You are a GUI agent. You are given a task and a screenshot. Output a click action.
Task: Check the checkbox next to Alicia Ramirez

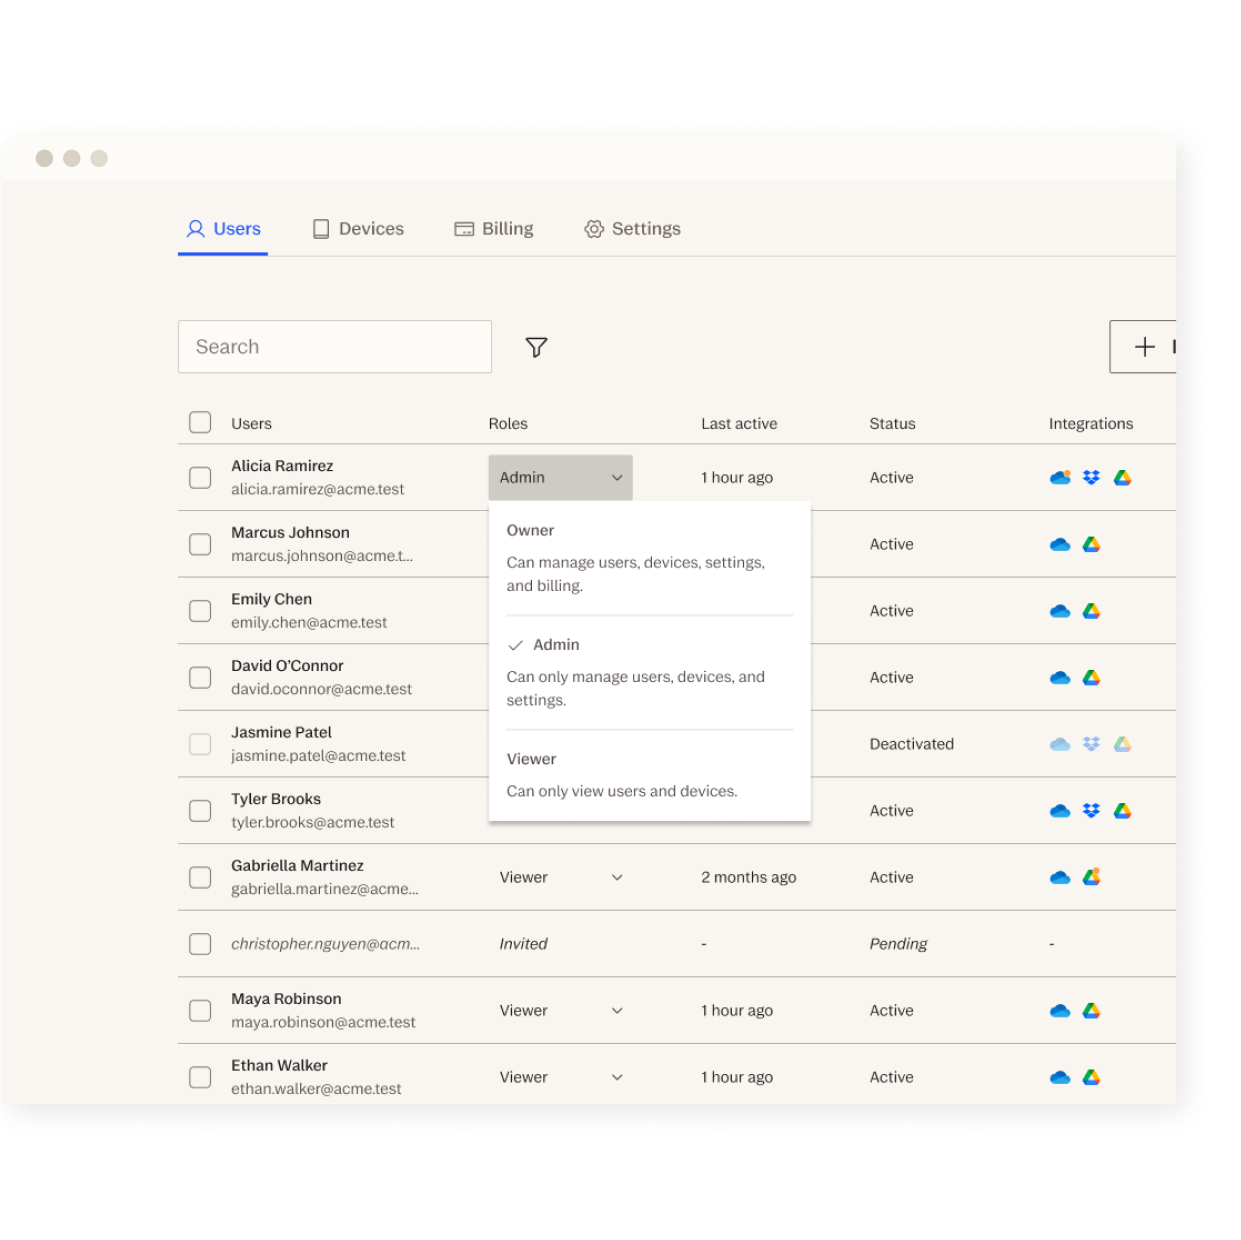click(200, 477)
